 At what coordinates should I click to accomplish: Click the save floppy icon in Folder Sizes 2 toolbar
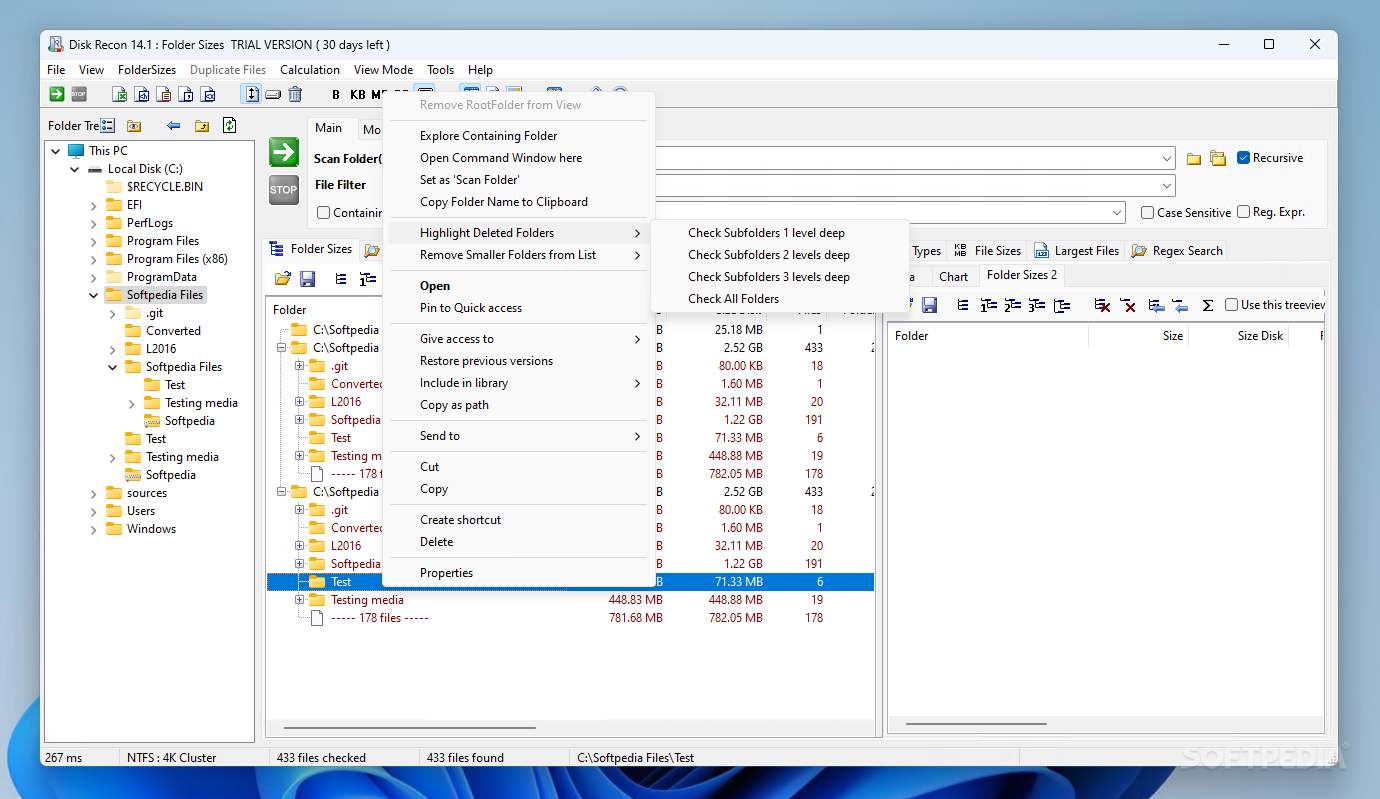[930, 305]
